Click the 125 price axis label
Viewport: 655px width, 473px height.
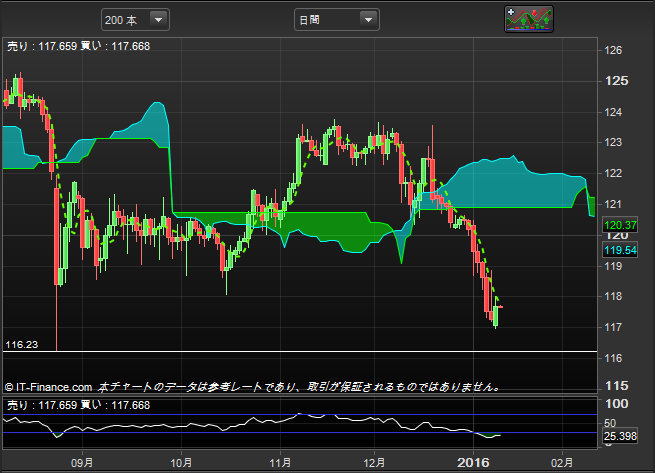[617, 81]
